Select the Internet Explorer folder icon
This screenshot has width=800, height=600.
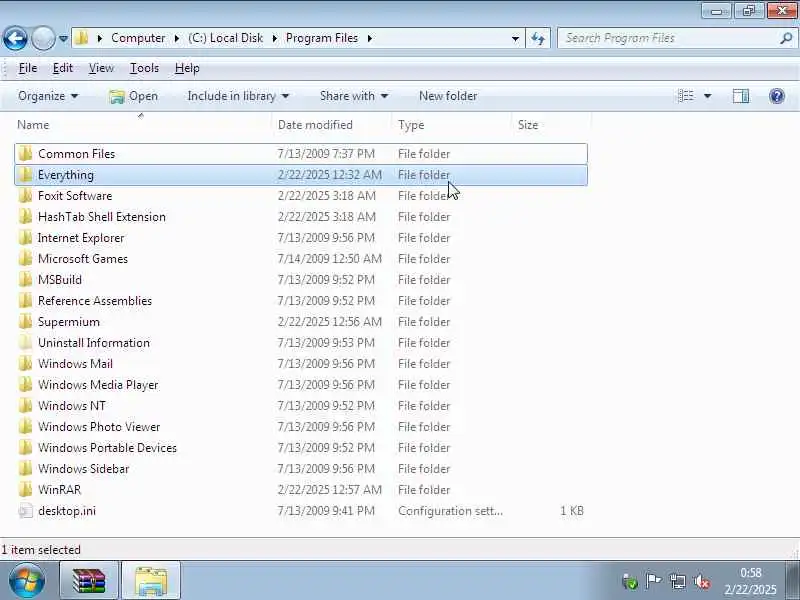25,238
